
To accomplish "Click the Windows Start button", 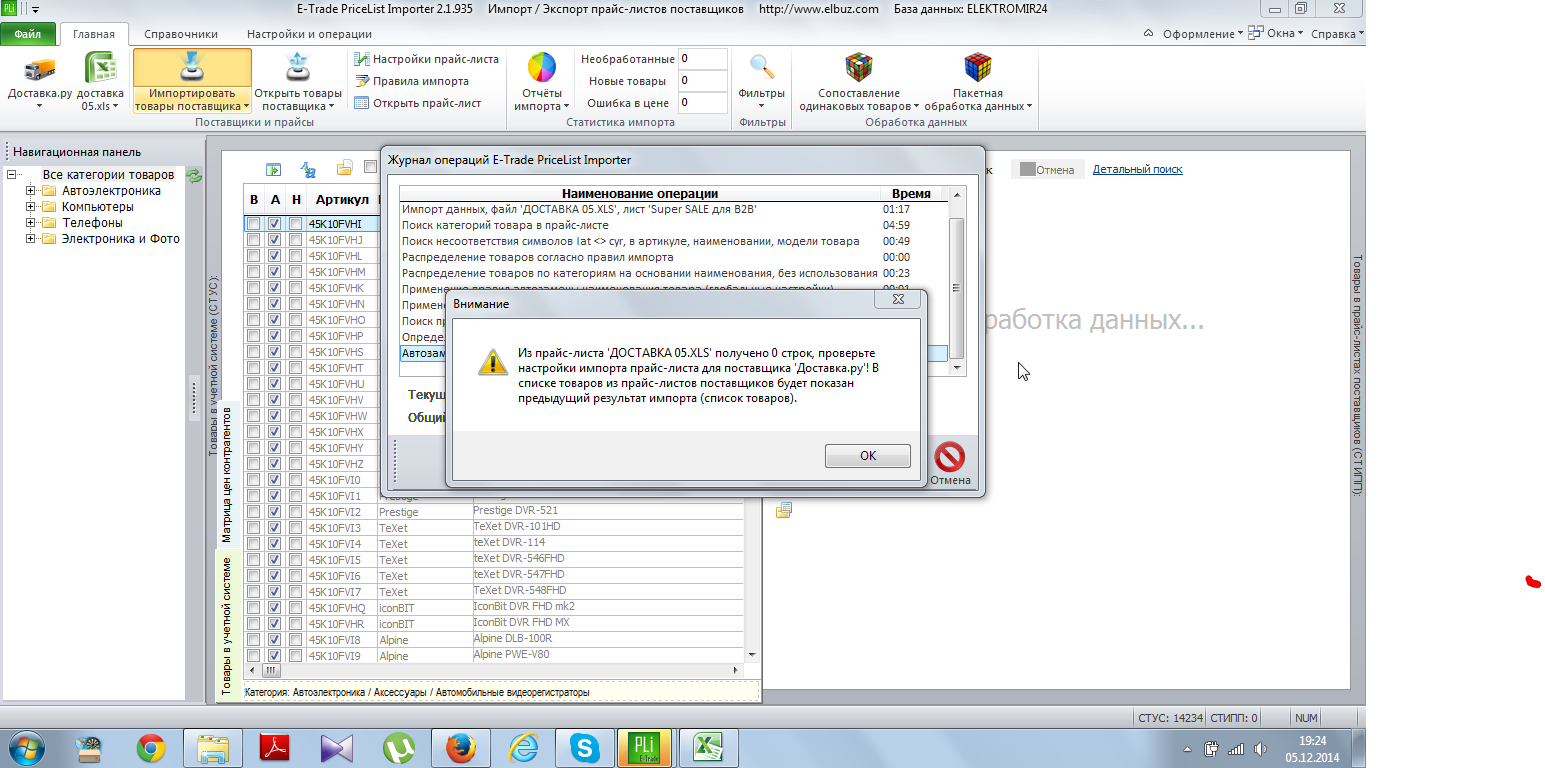I will (x=26, y=747).
